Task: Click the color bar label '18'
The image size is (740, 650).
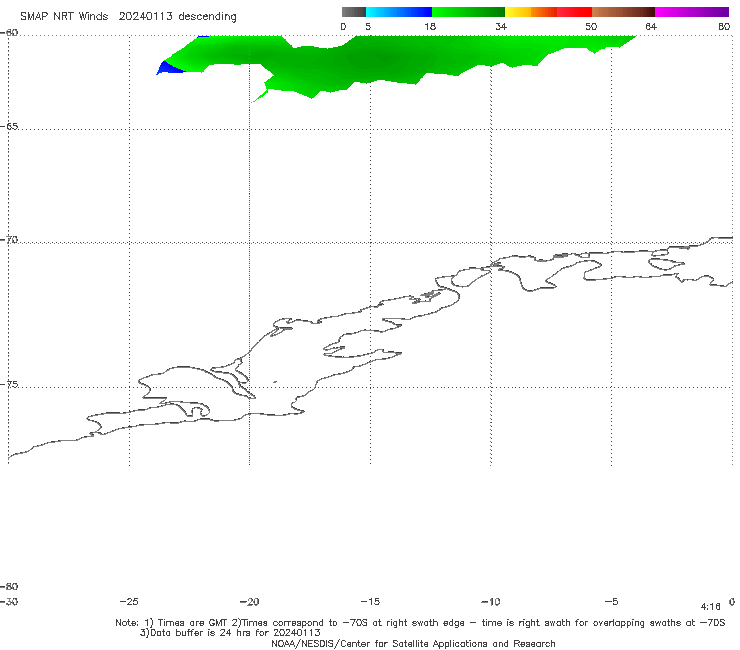Action: (430, 27)
